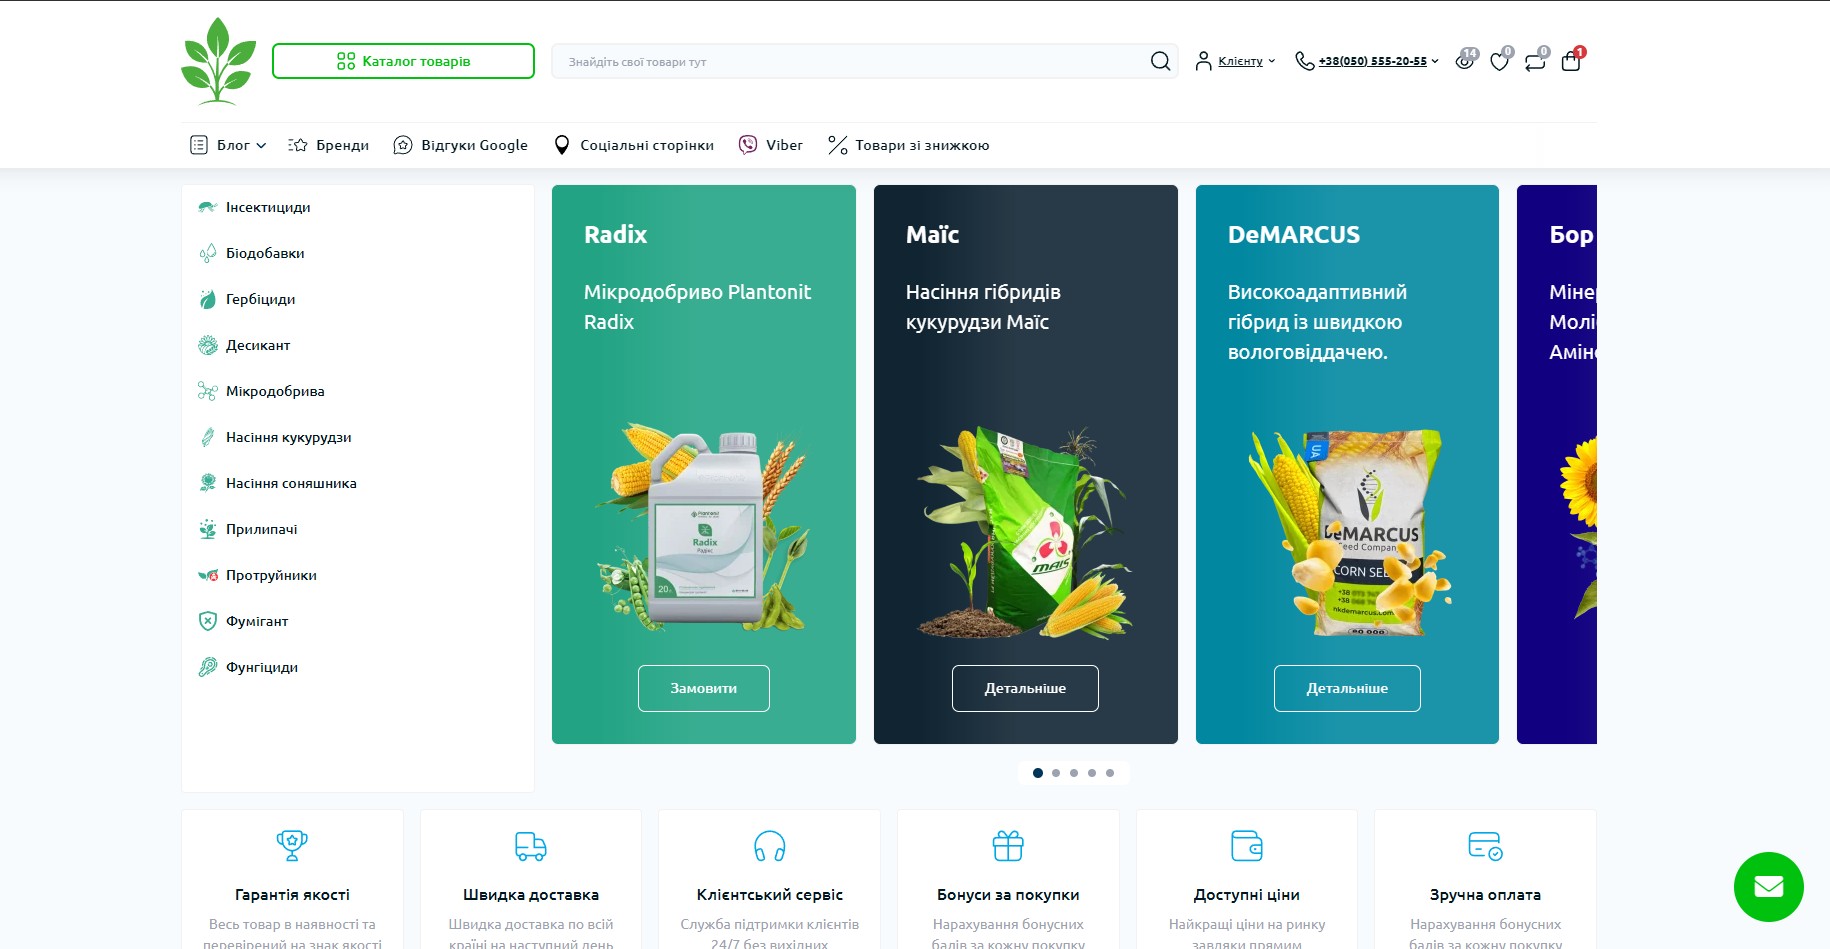Screen dimensions: 1830x949
Task: Select the third carousel dot
Action: point(1074,773)
